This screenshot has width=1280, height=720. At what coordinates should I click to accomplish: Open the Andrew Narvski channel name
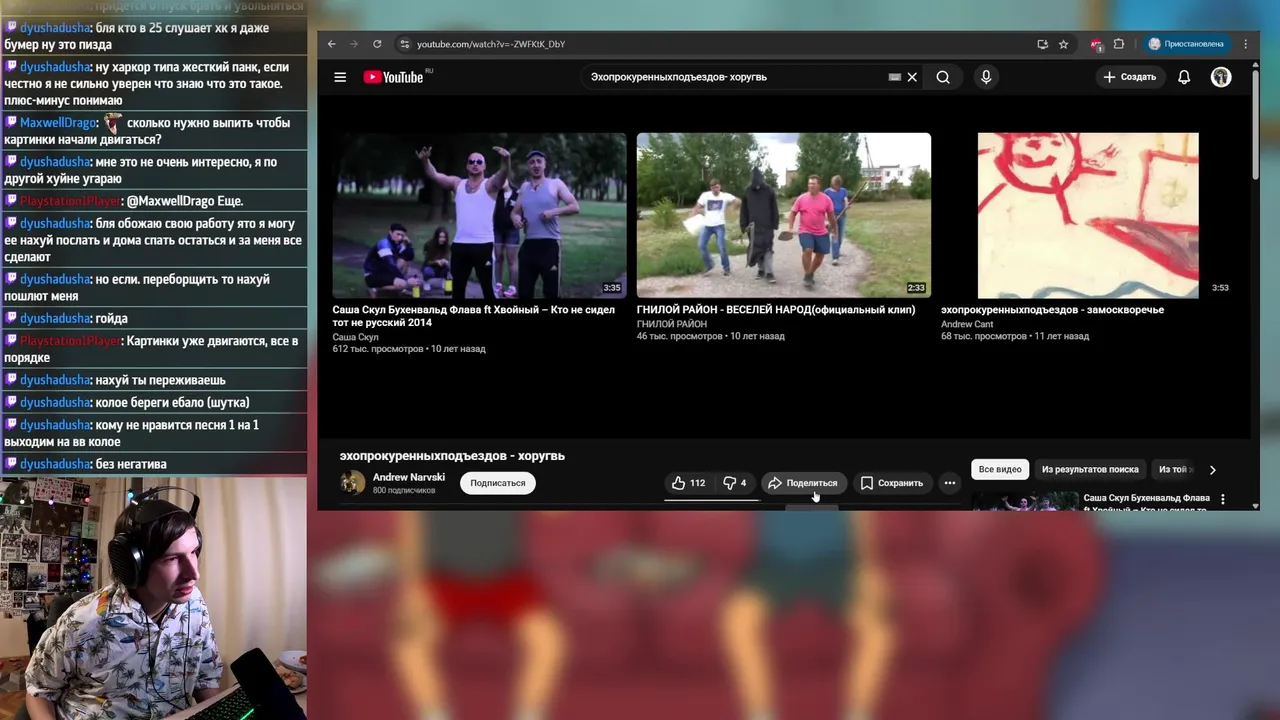click(408, 477)
